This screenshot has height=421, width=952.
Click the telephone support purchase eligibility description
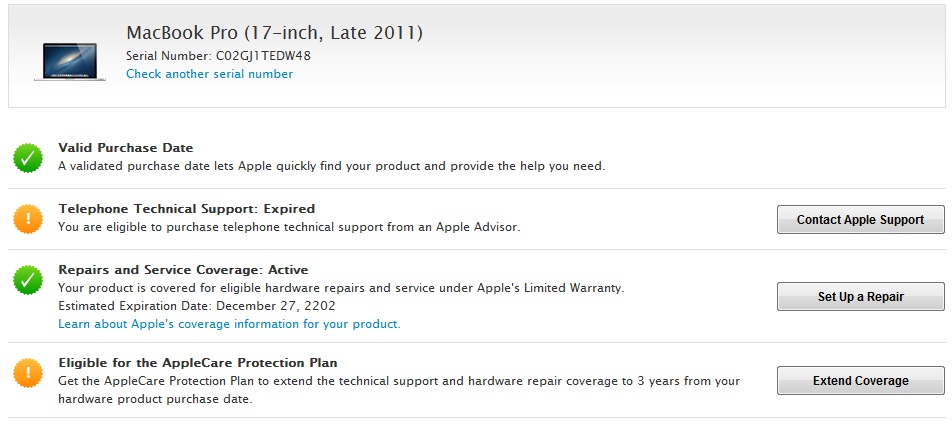coord(290,227)
